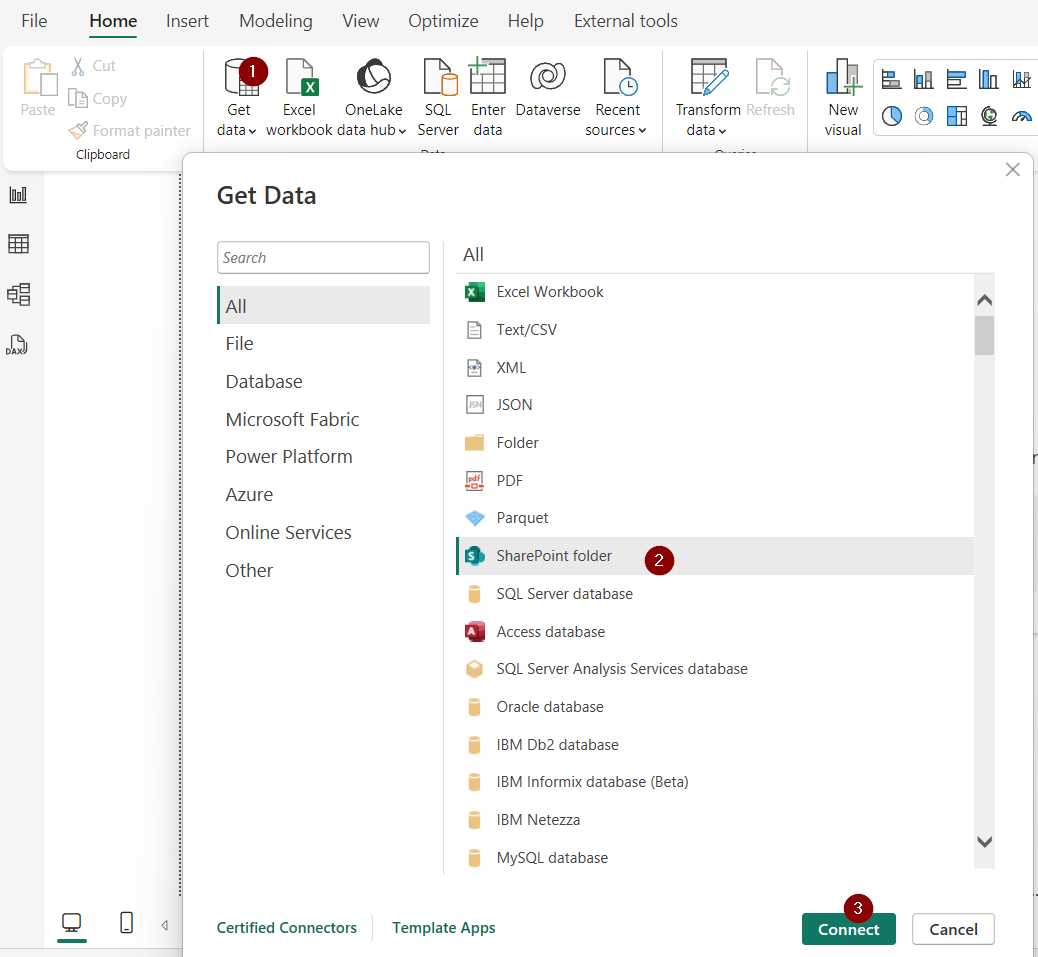
Task: Select the stacked column chart visual
Action: pos(923,79)
